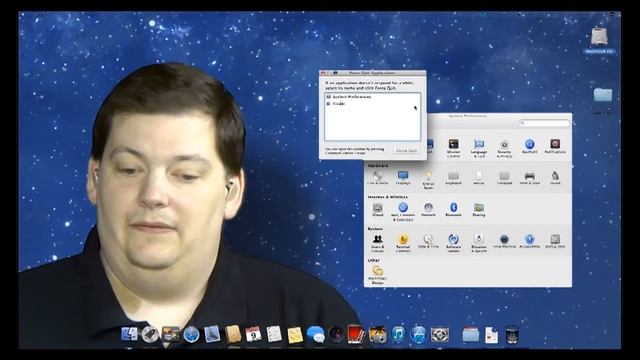Open the Accessibility preference pane

529,241
